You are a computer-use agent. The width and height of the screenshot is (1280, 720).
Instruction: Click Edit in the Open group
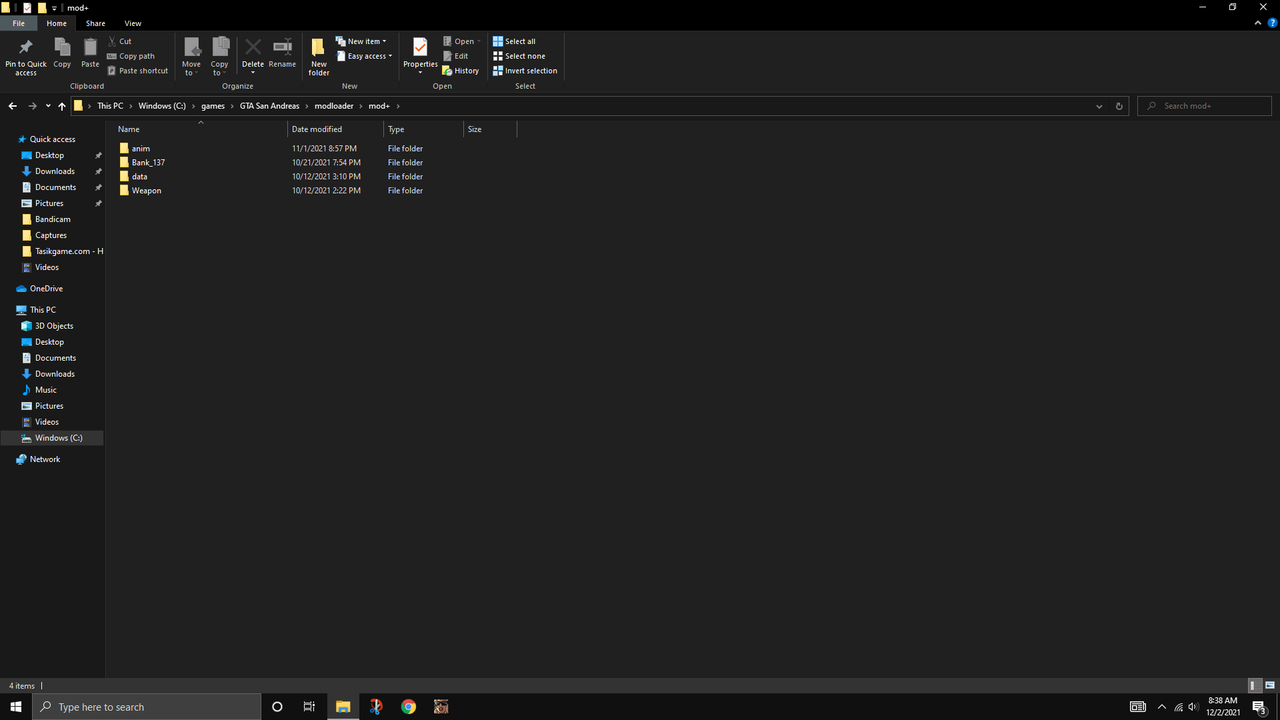pyautogui.click(x=455, y=56)
